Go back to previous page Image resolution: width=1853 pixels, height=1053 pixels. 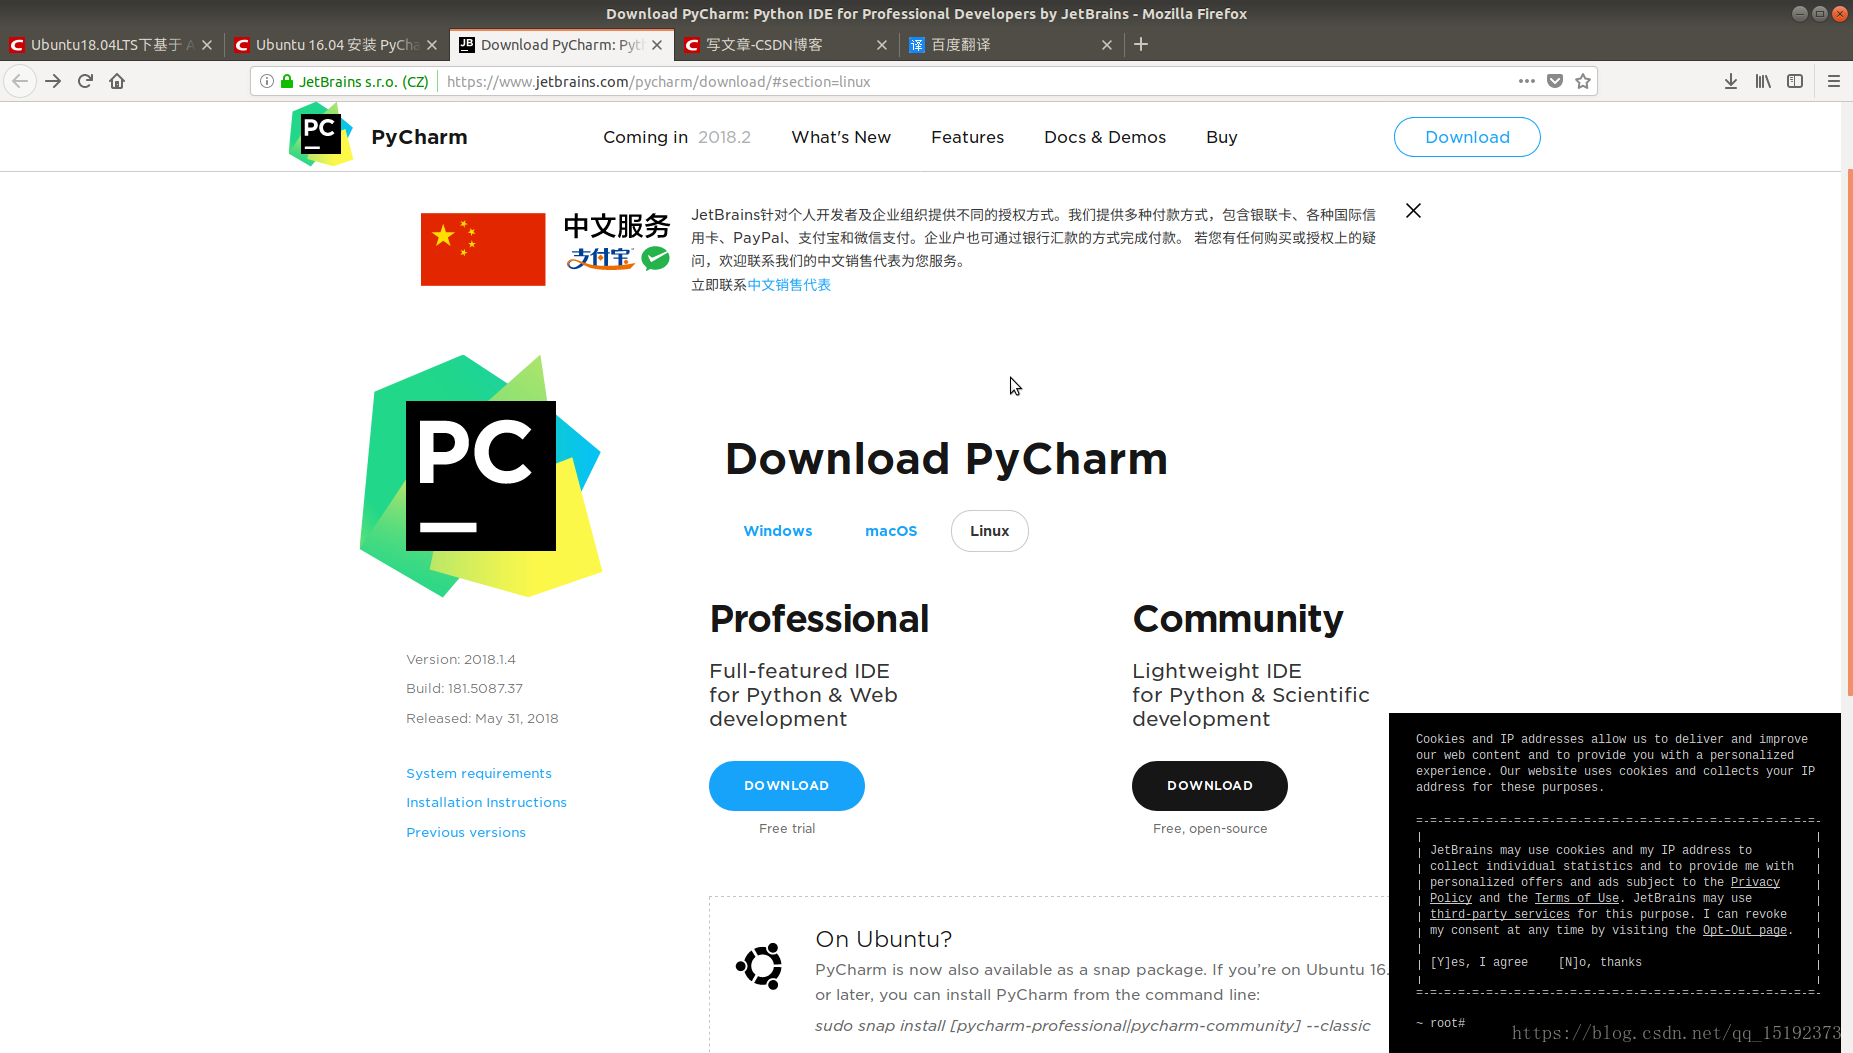coord(20,81)
